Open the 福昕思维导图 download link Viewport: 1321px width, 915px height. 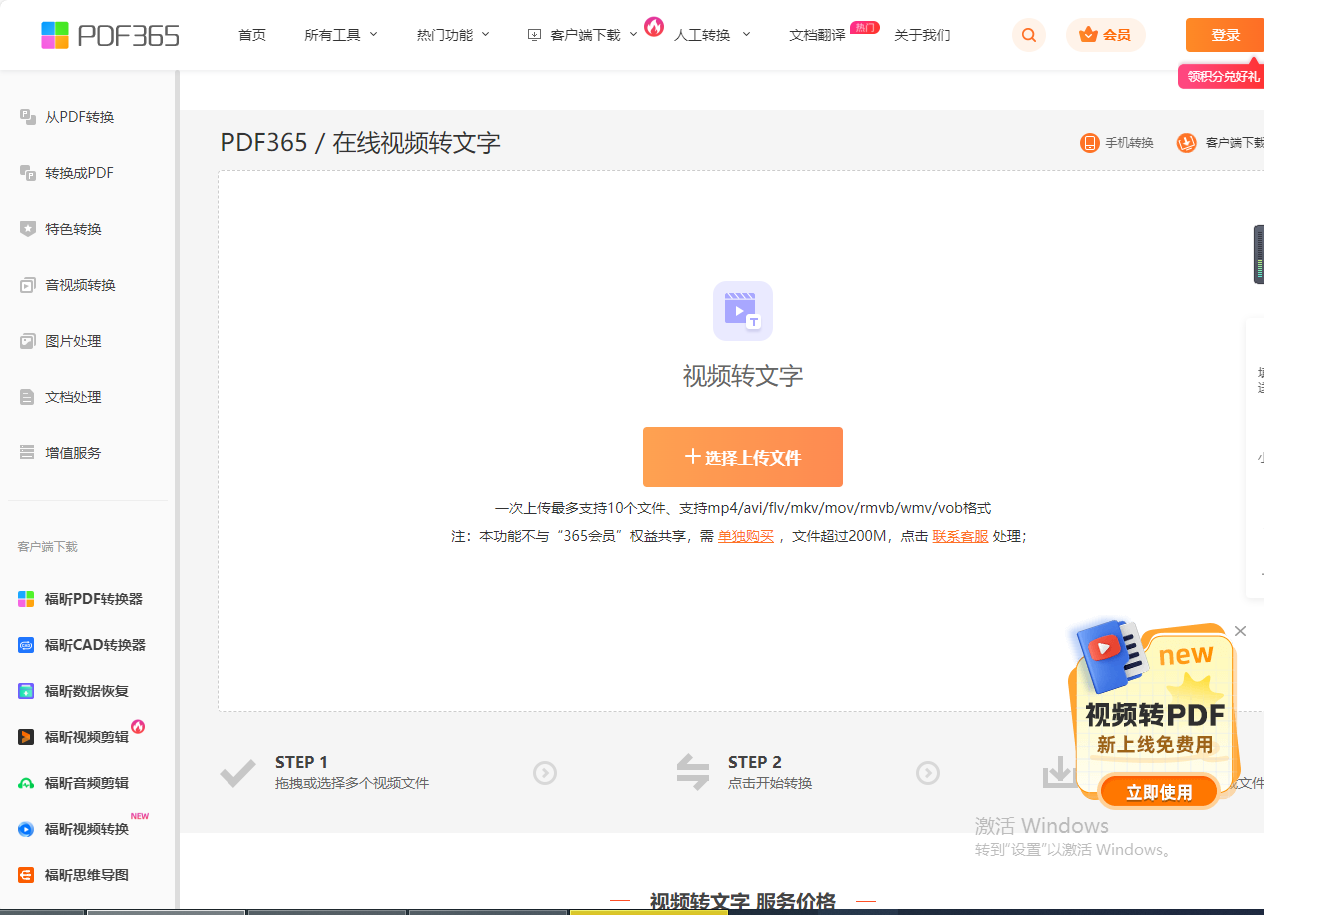point(87,875)
